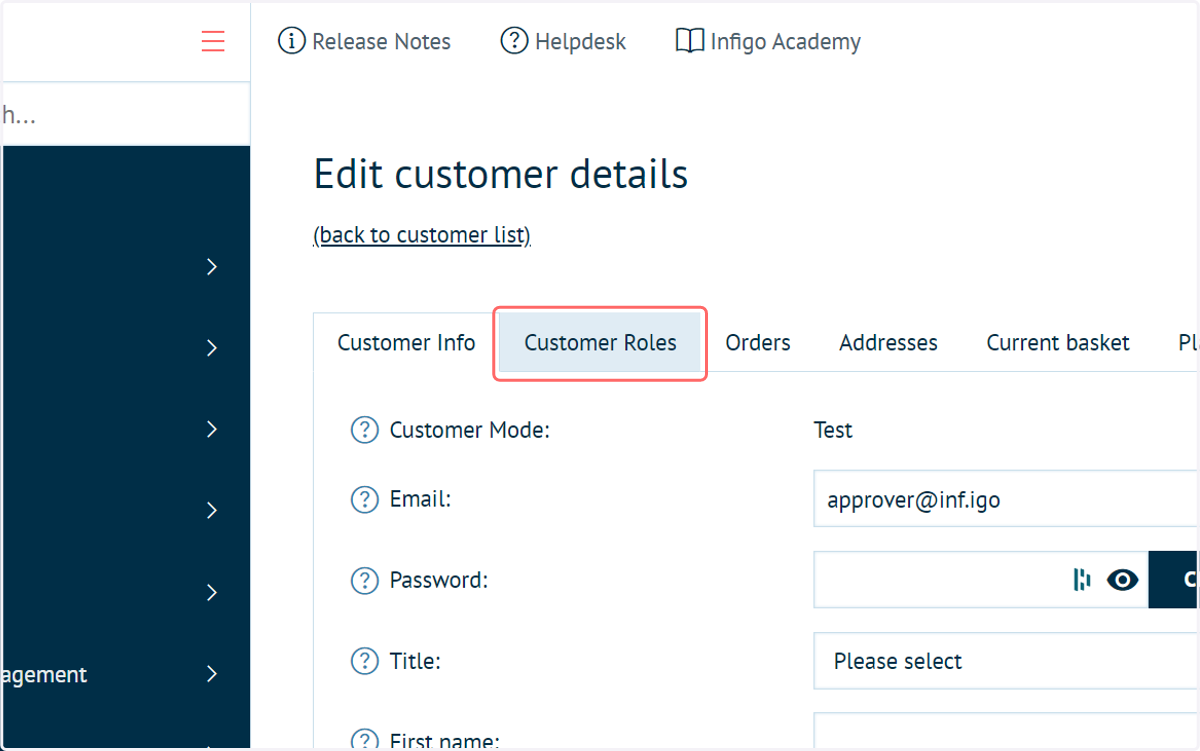Image resolution: width=1200 pixels, height=751 pixels.
Task: Click the 'Edit customer details' heading
Action: point(501,175)
